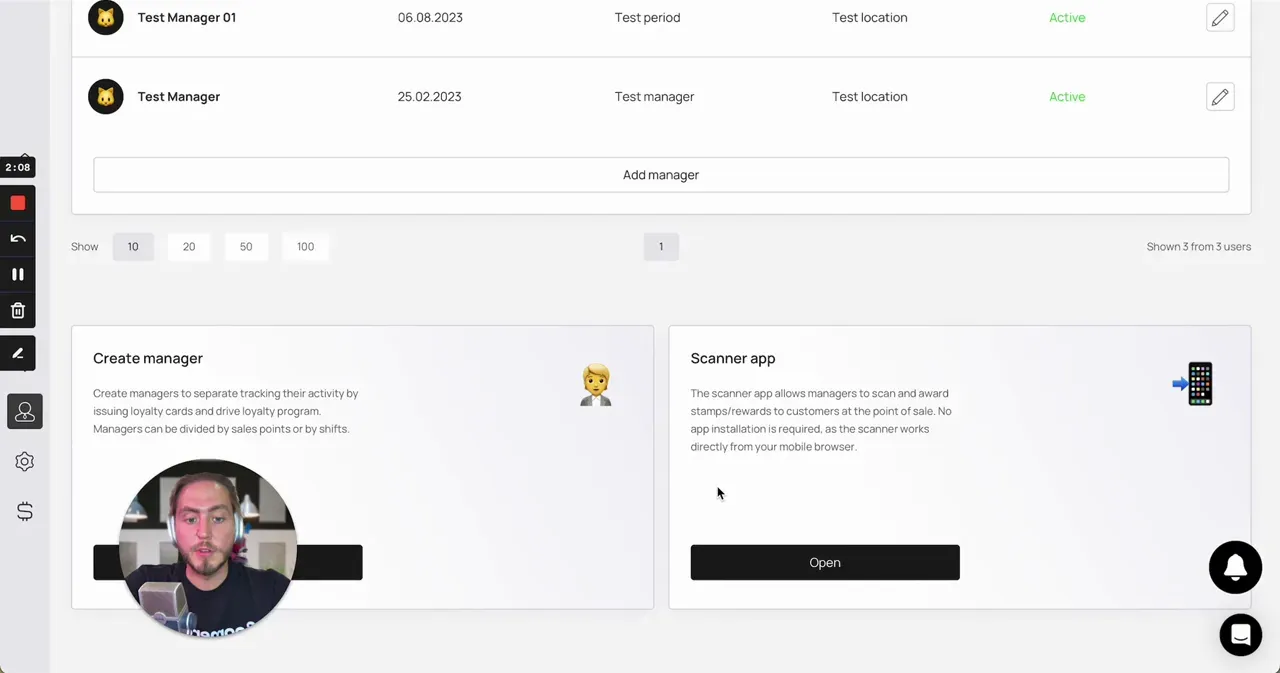Click the Test Manager 01 avatar
Screen dimensions: 1280x673
point(106,18)
